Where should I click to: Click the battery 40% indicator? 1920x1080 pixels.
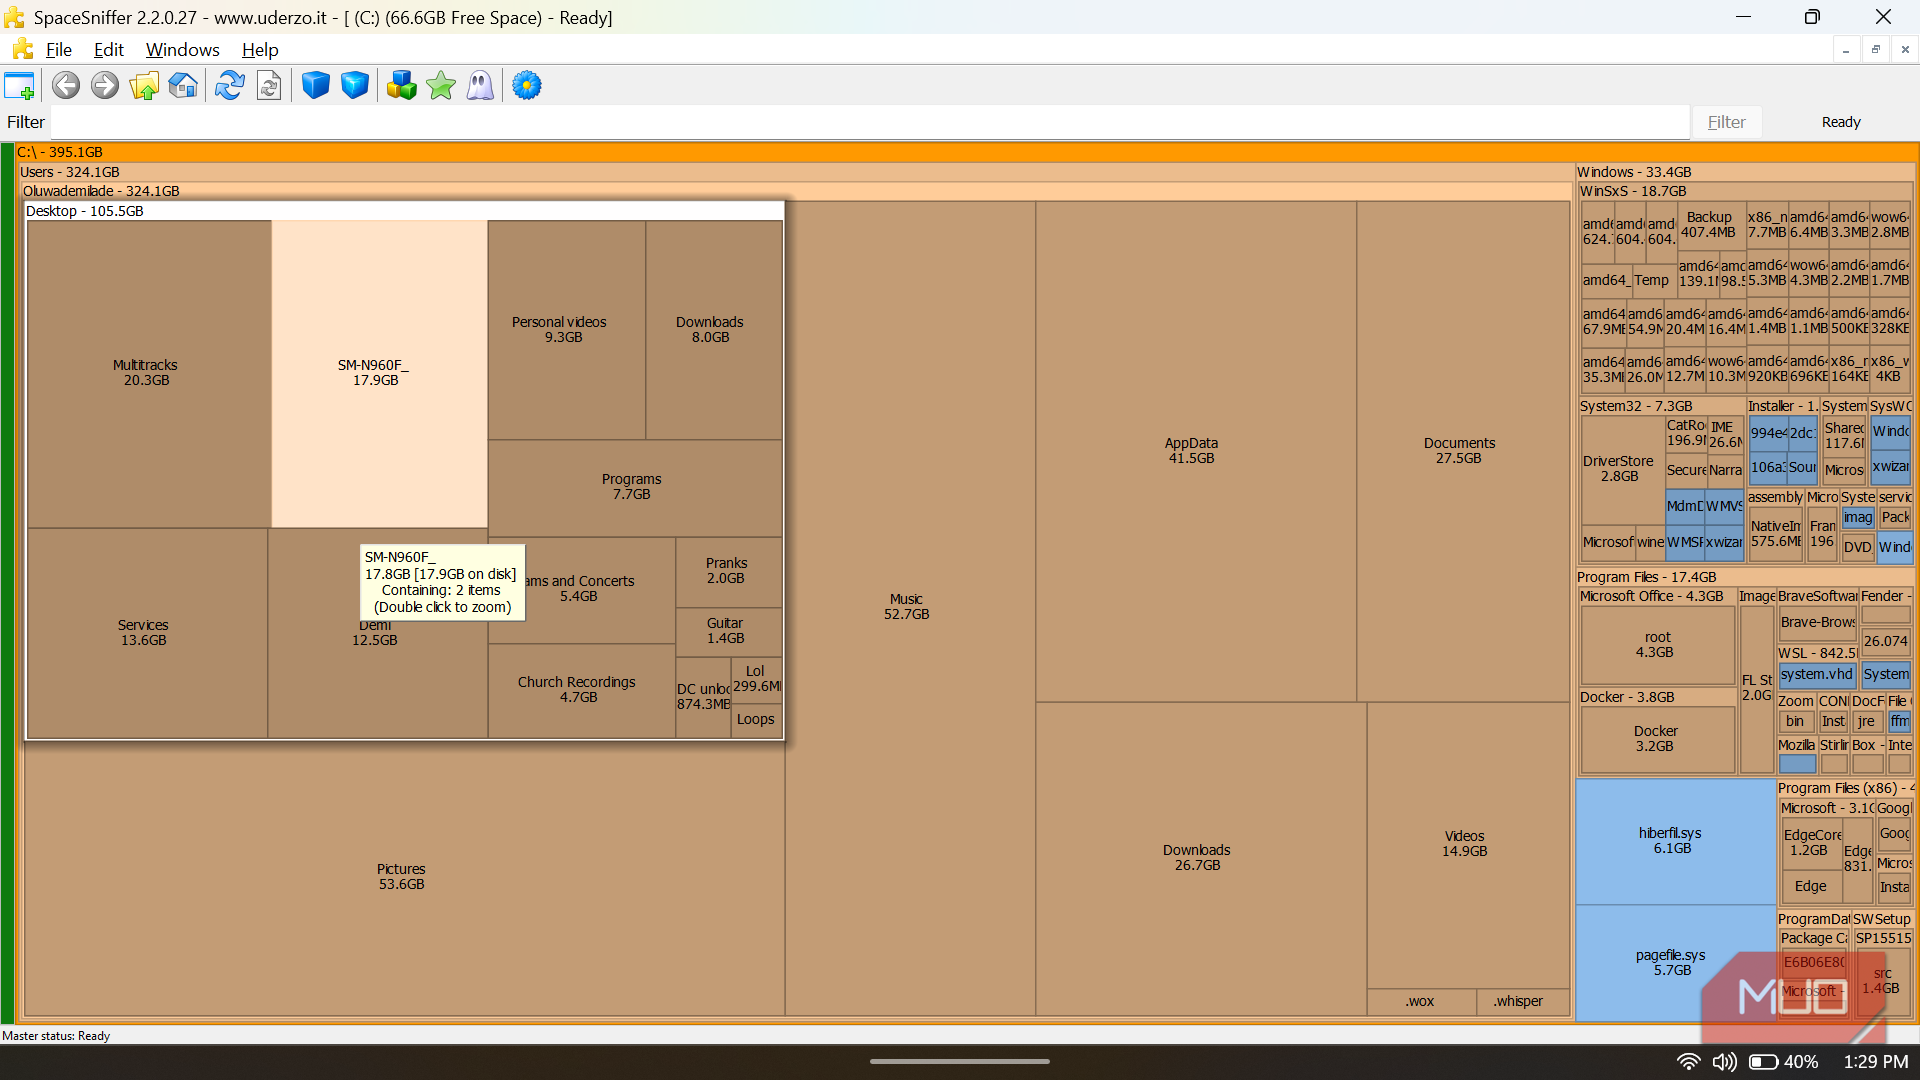pos(1783,1062)
